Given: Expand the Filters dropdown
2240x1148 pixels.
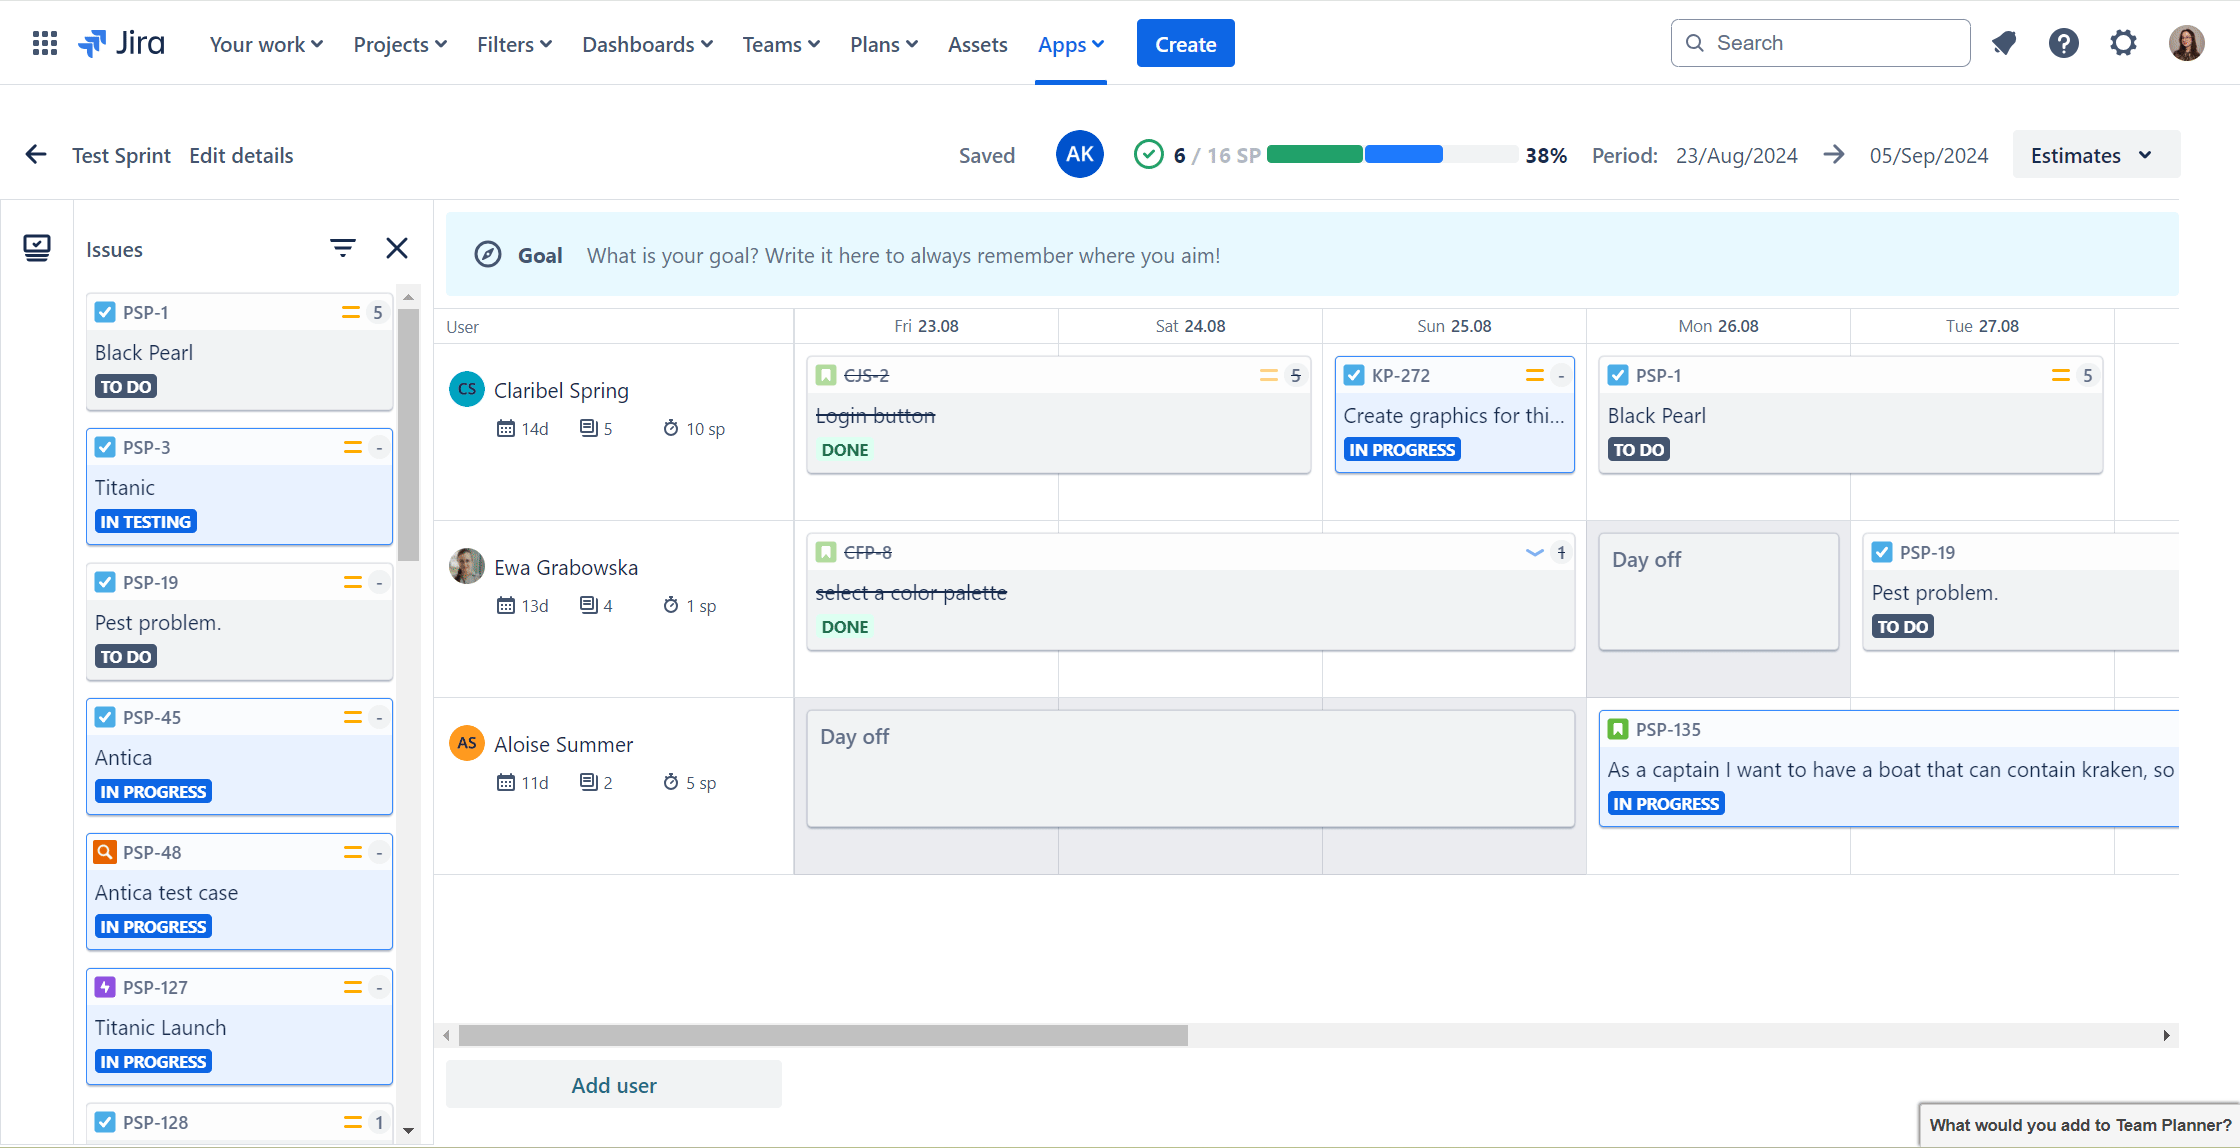Looking at the screenshot, I should tap(514, 44).
